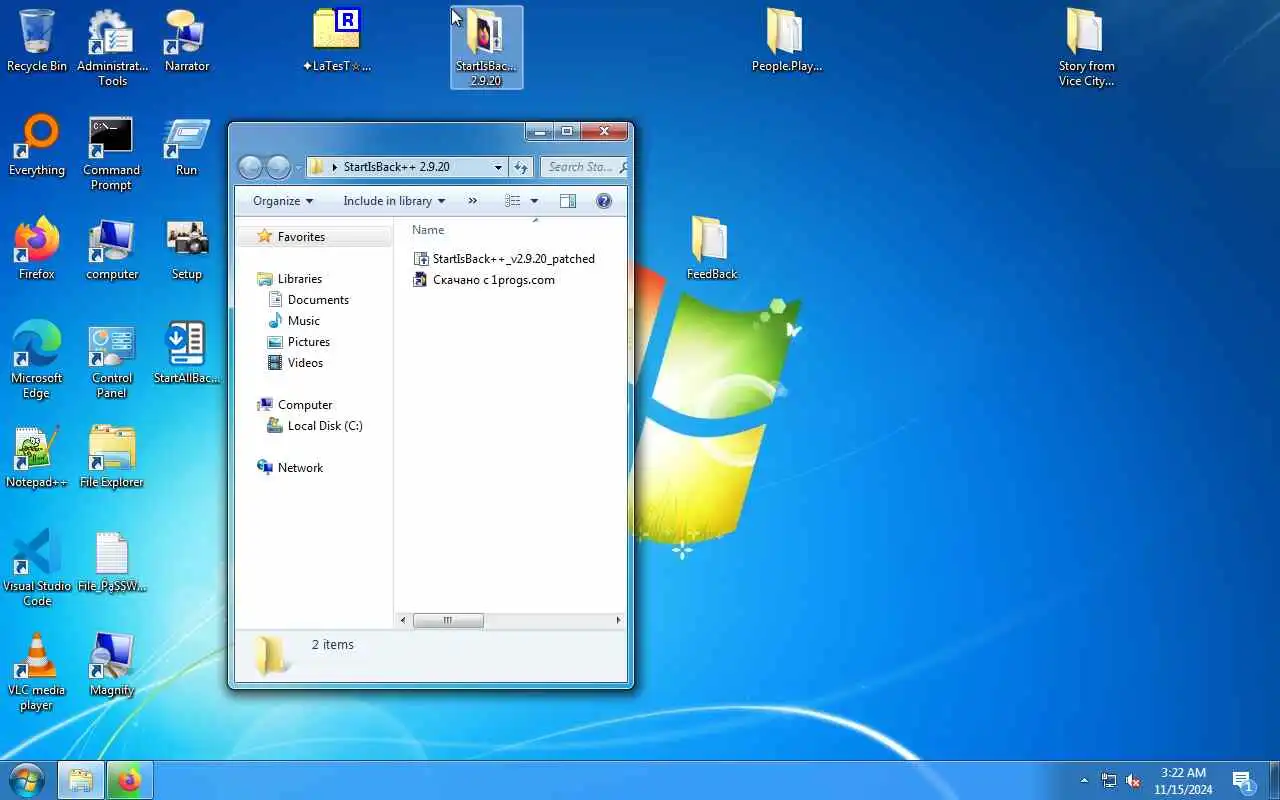The image size is (1280, 800).
Task: Launch the Microsoft Edge shortcut
Action: 37,360
